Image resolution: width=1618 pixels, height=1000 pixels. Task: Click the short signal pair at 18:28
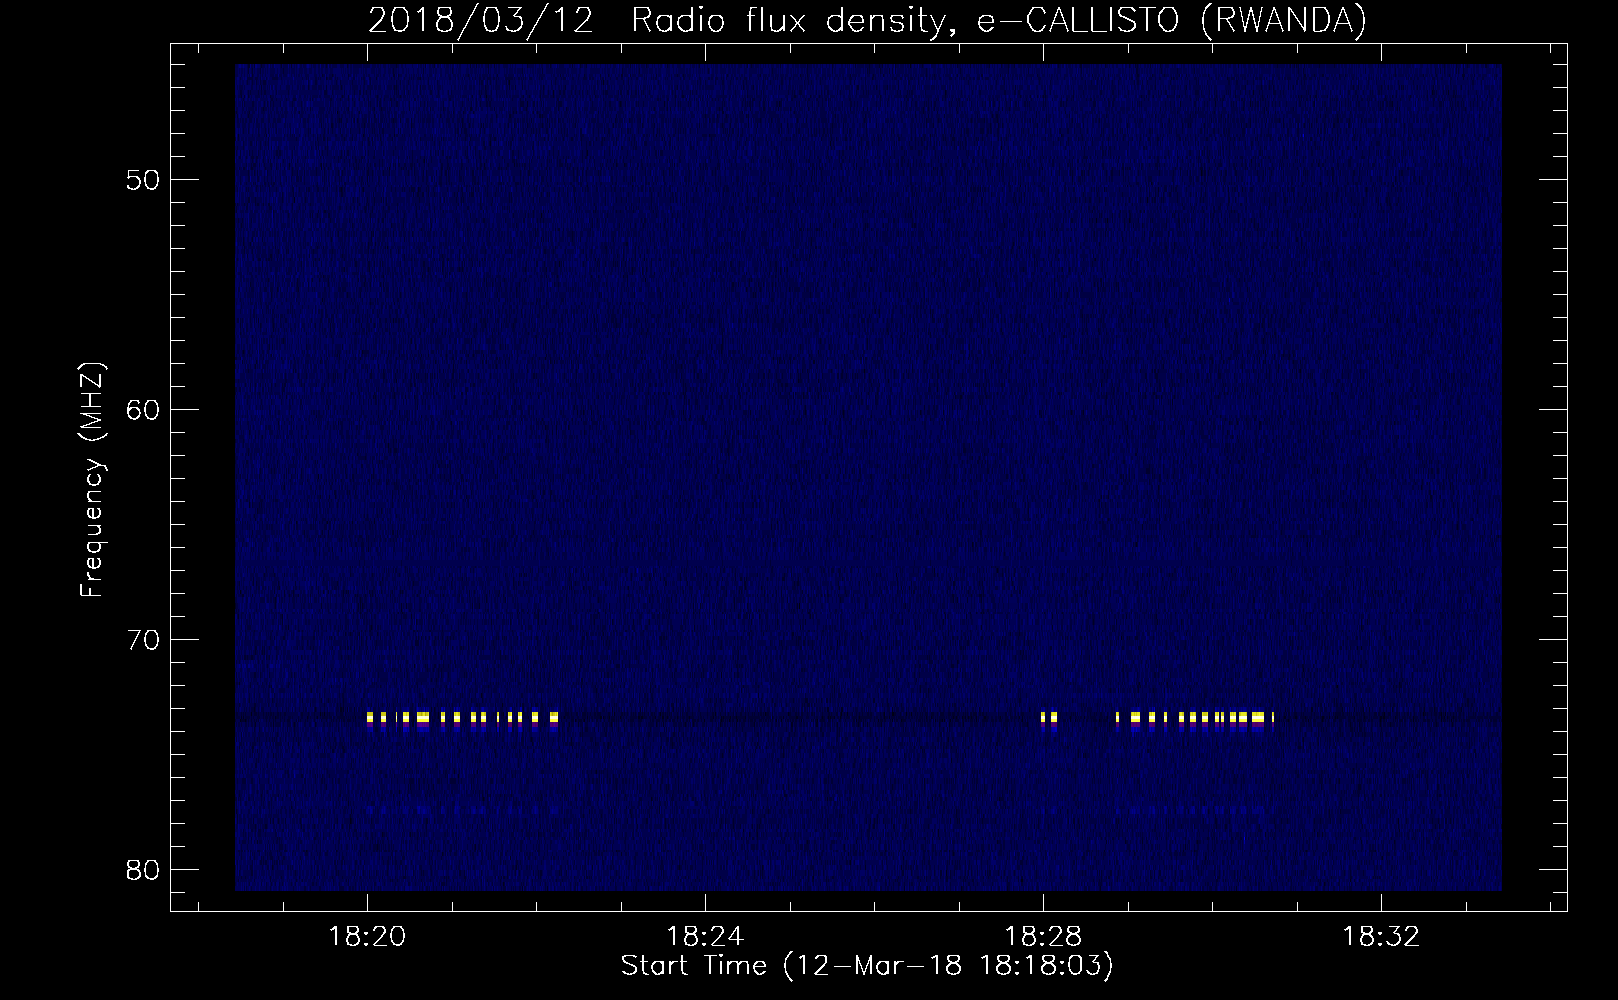point(1048,718)
